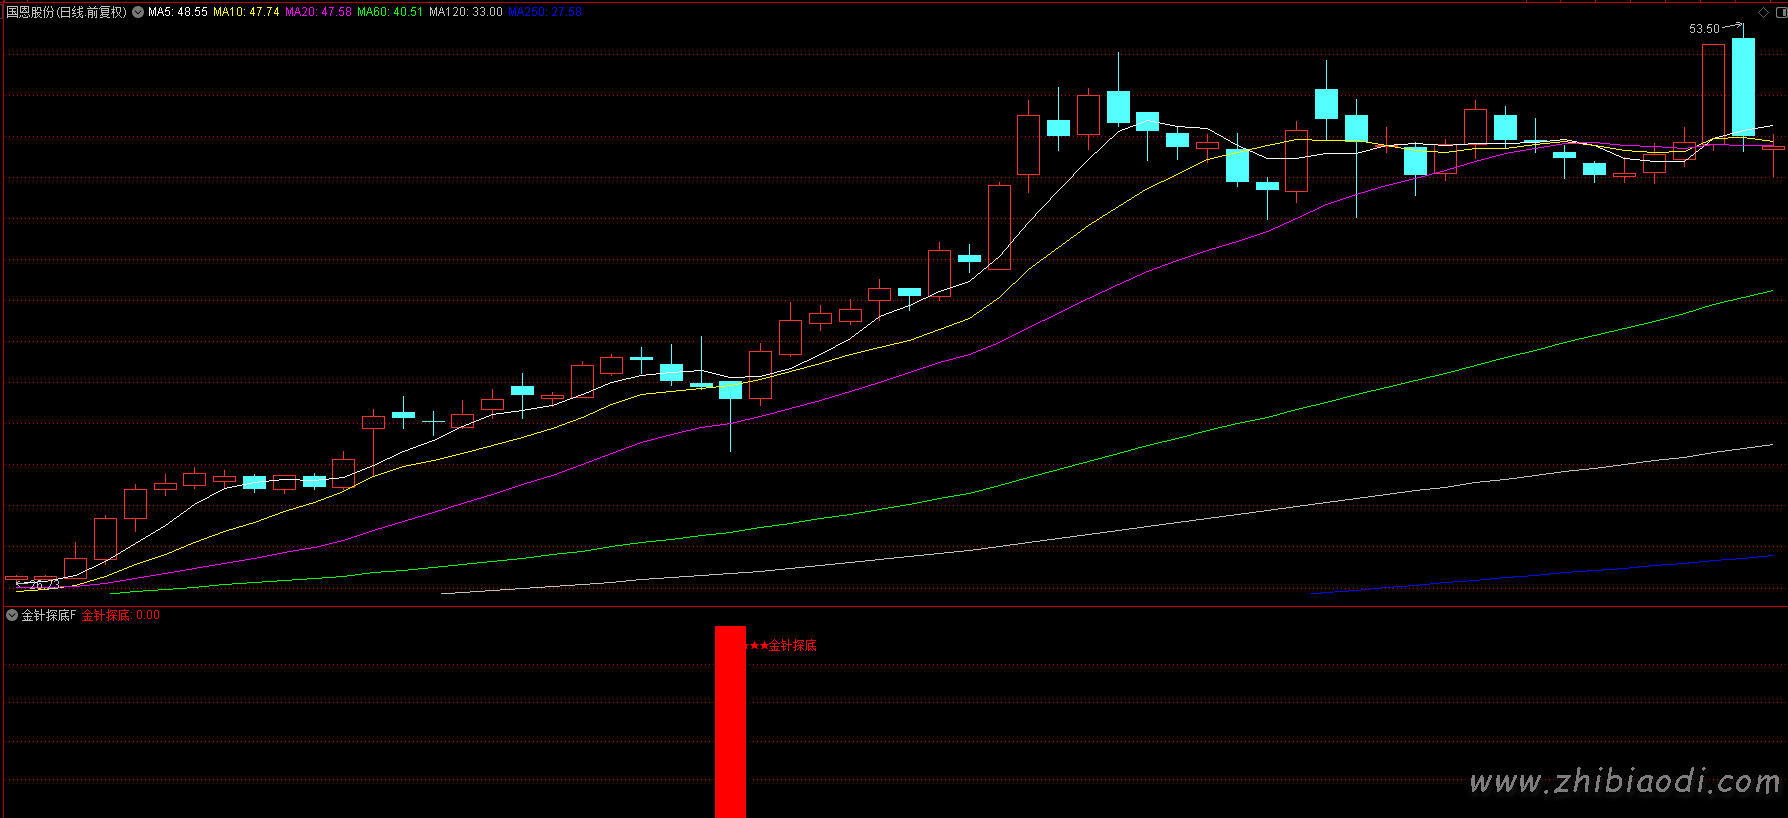
Task: Click the www.zhibiaodi.com watermark
Action: tap(1624, 781)
